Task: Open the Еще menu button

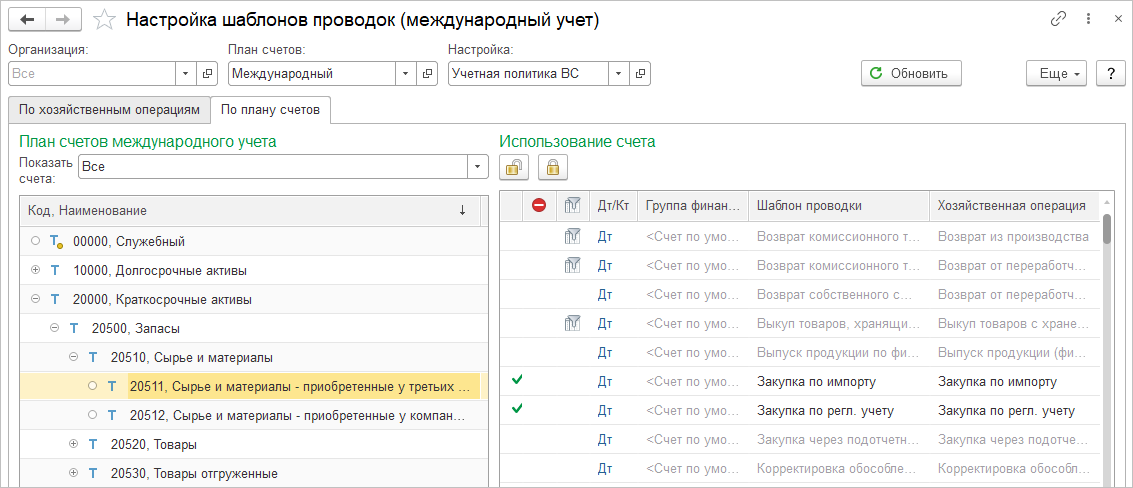Action: coord(1056,73)
